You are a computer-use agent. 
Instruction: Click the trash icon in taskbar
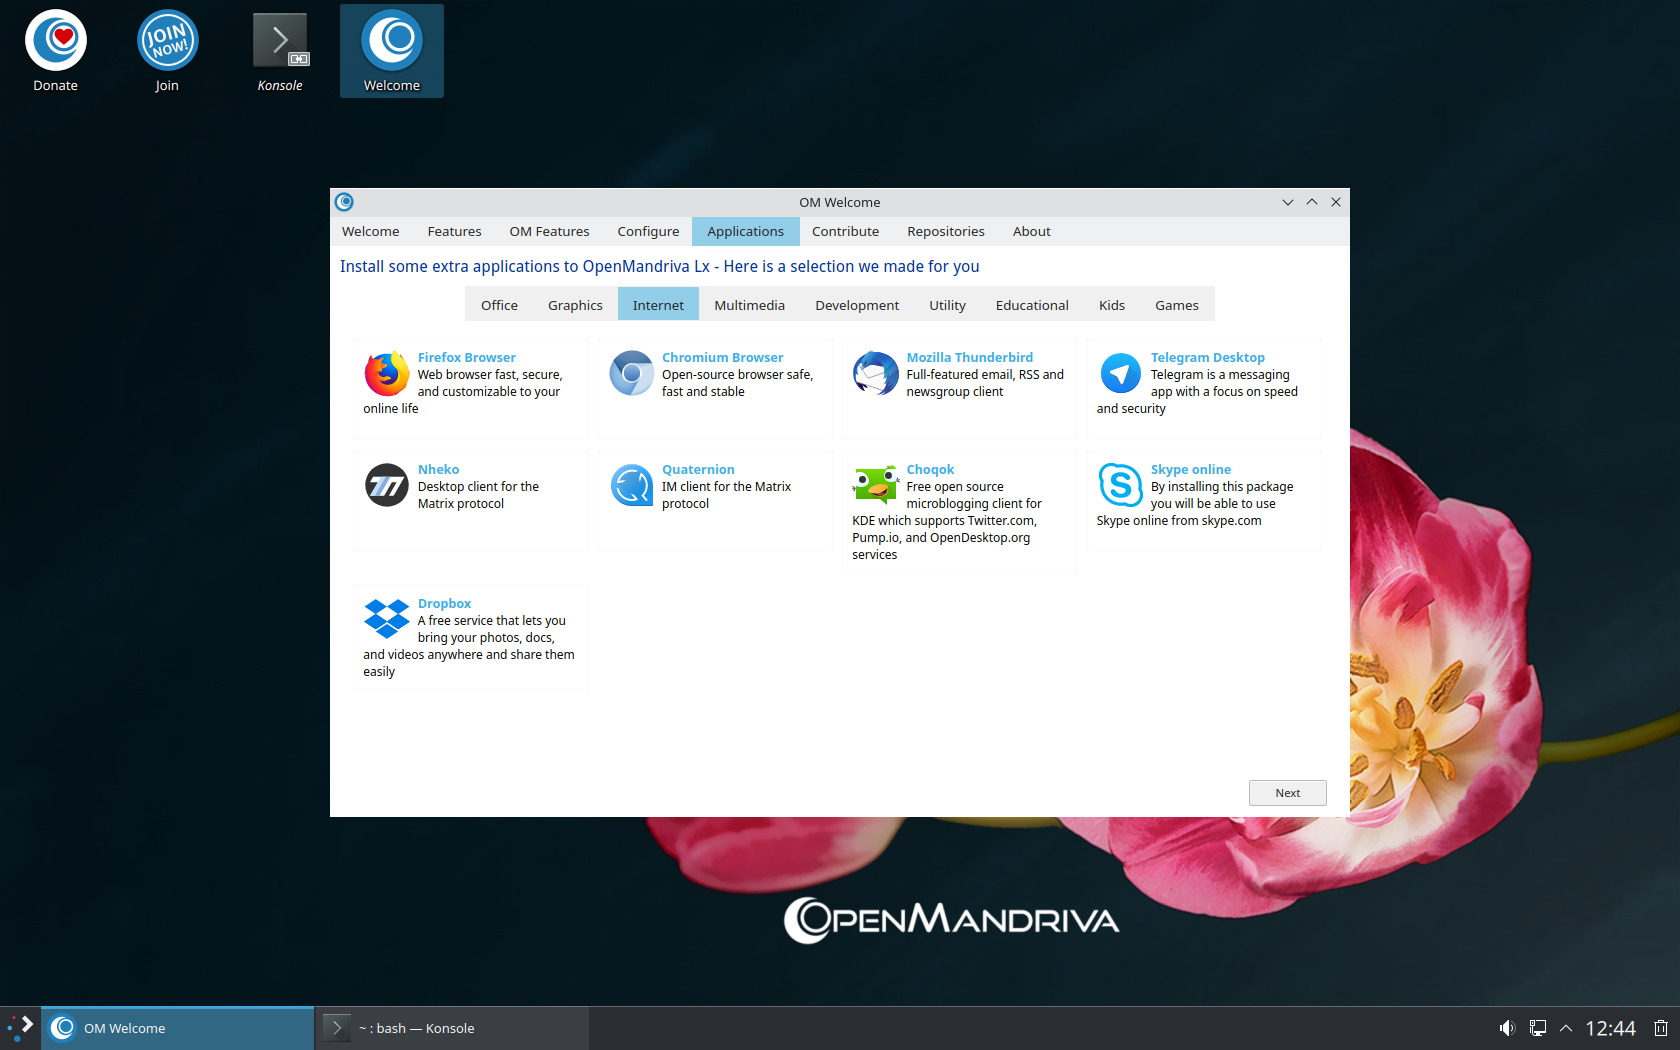(x=1660, y=1028)
